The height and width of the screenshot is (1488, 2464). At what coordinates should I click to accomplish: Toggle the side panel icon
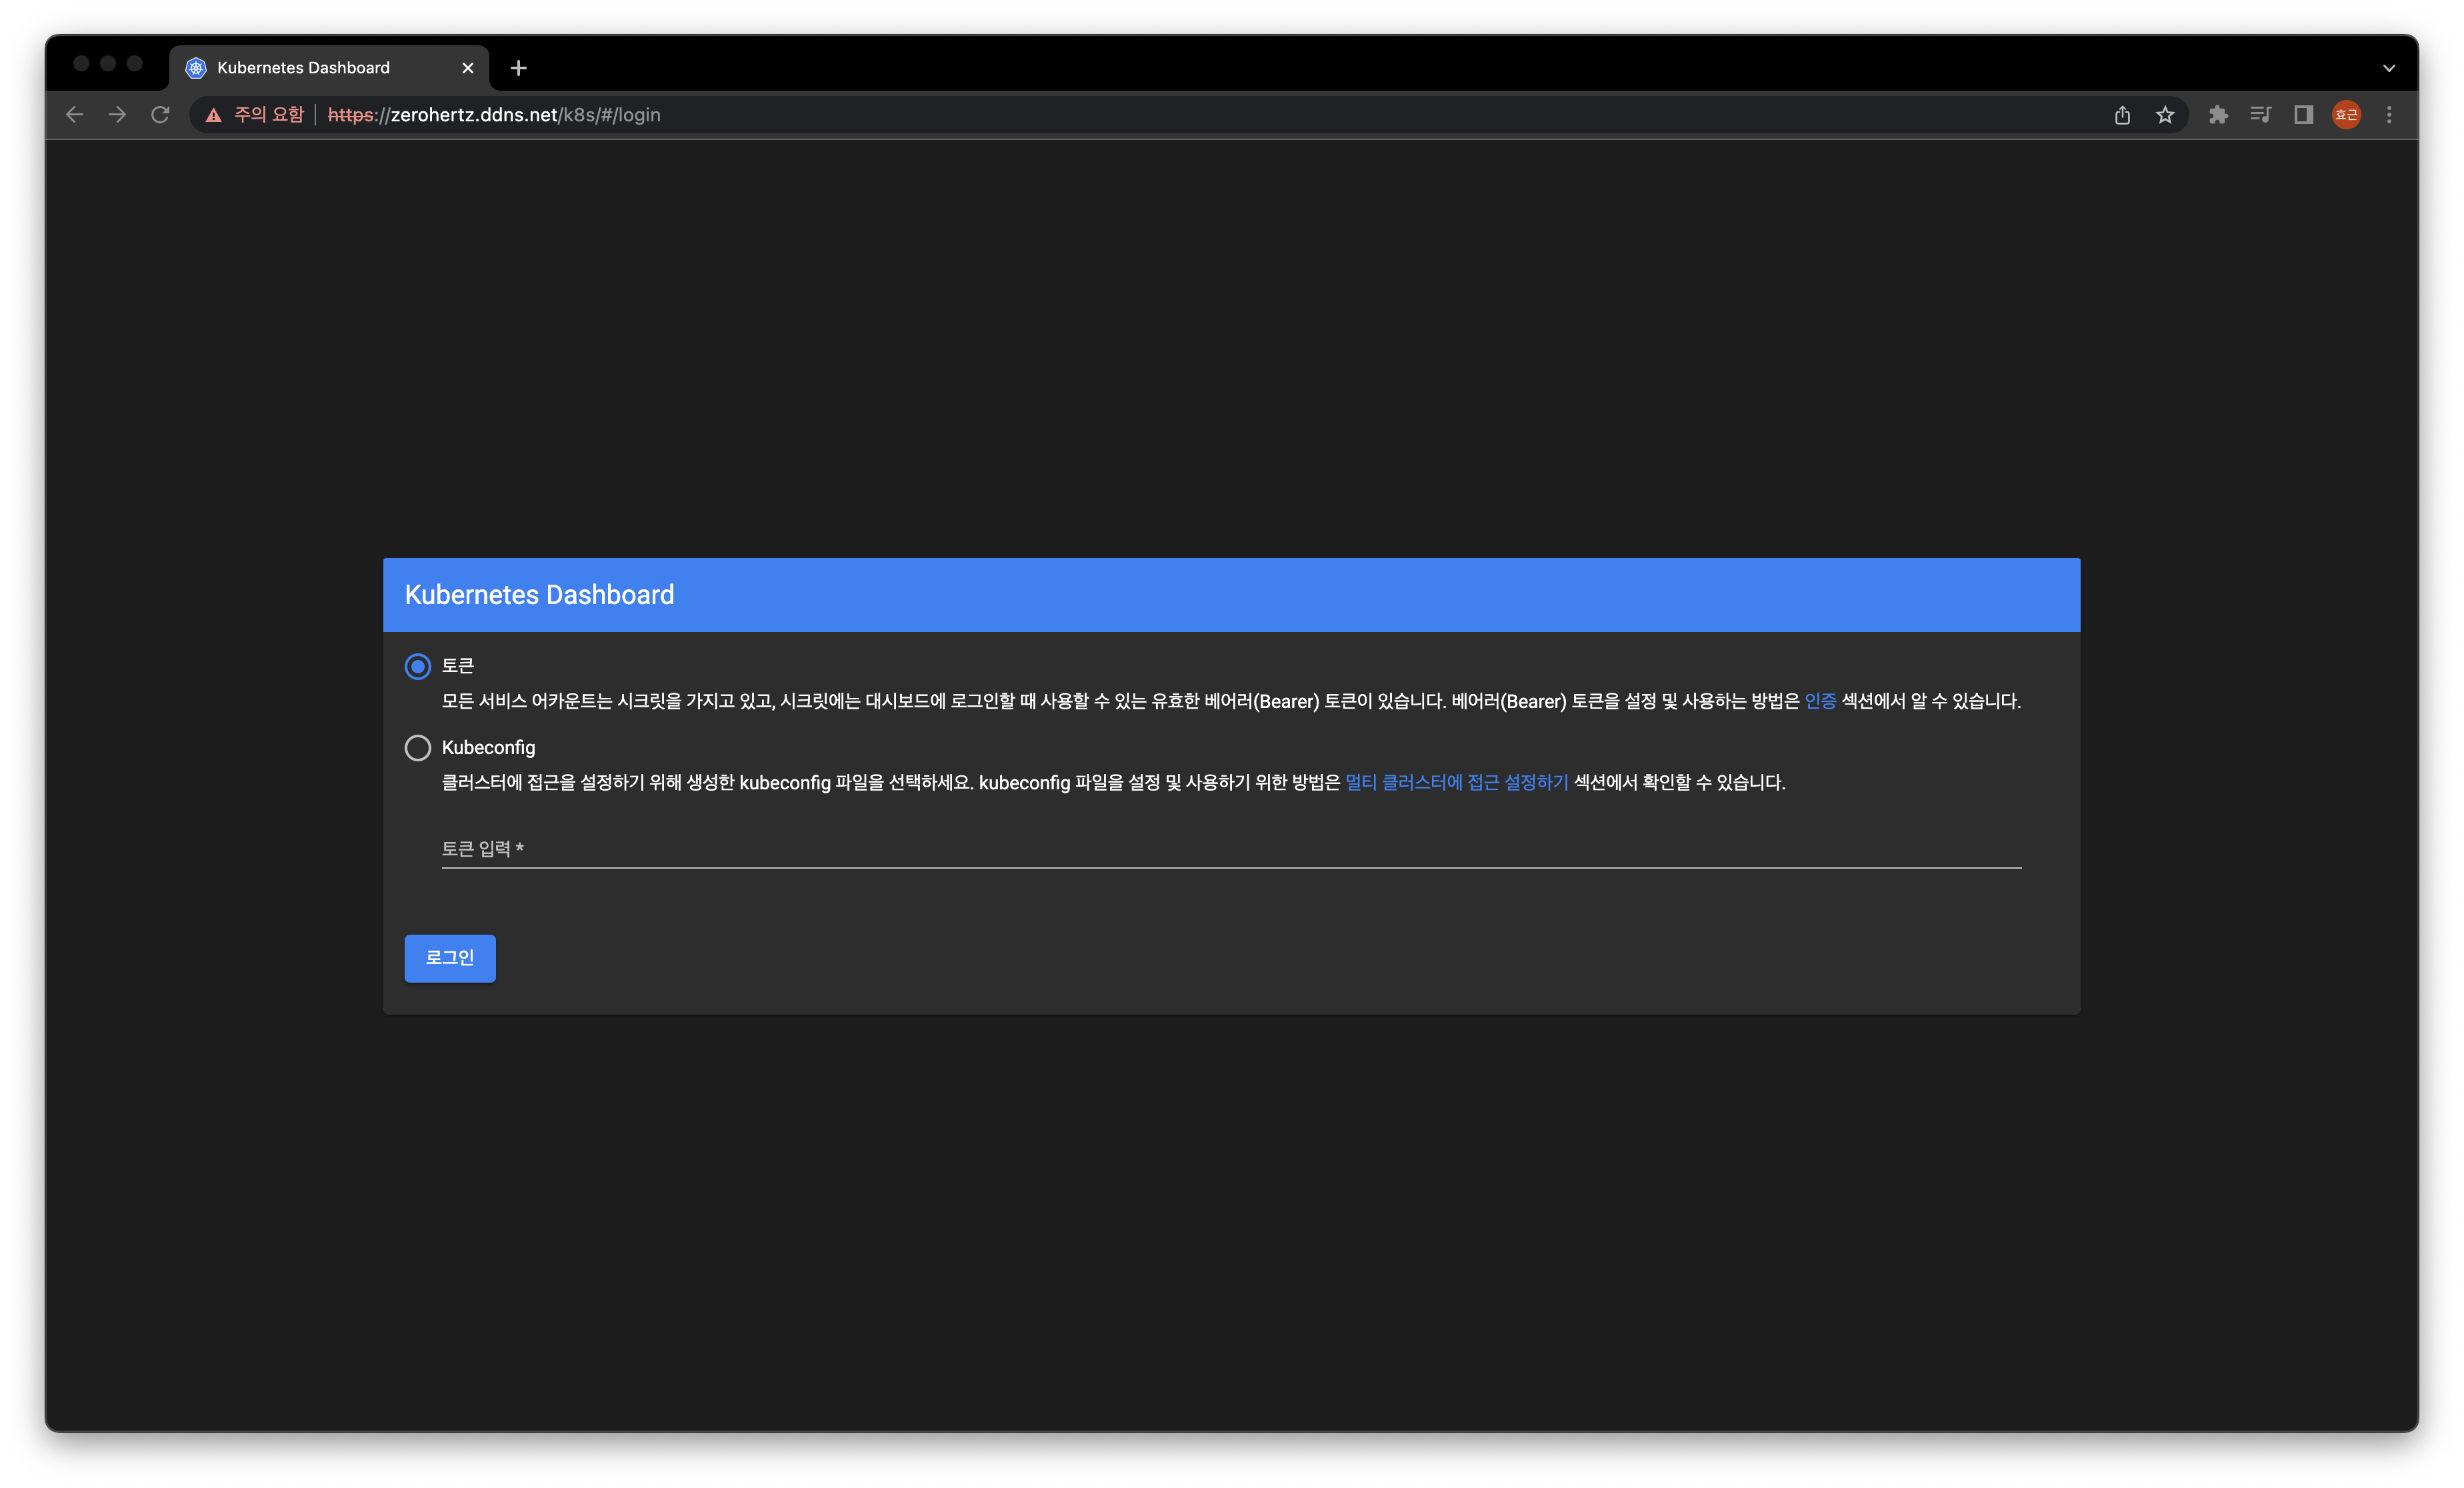coord(2303,115)
